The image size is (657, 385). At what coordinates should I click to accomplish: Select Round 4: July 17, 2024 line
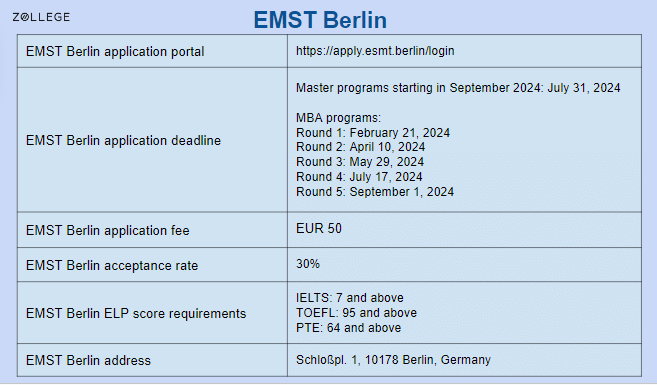359,177
